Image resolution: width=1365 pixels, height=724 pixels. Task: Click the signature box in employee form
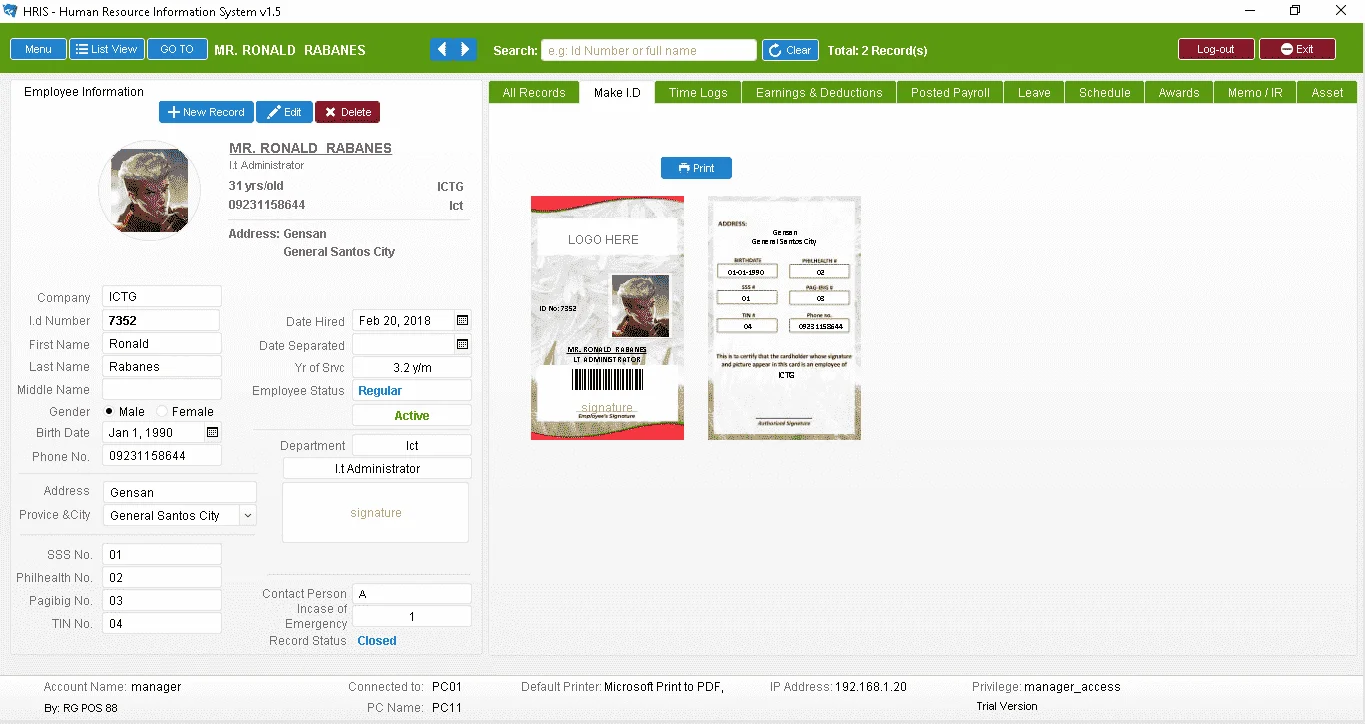click(375, 513)
